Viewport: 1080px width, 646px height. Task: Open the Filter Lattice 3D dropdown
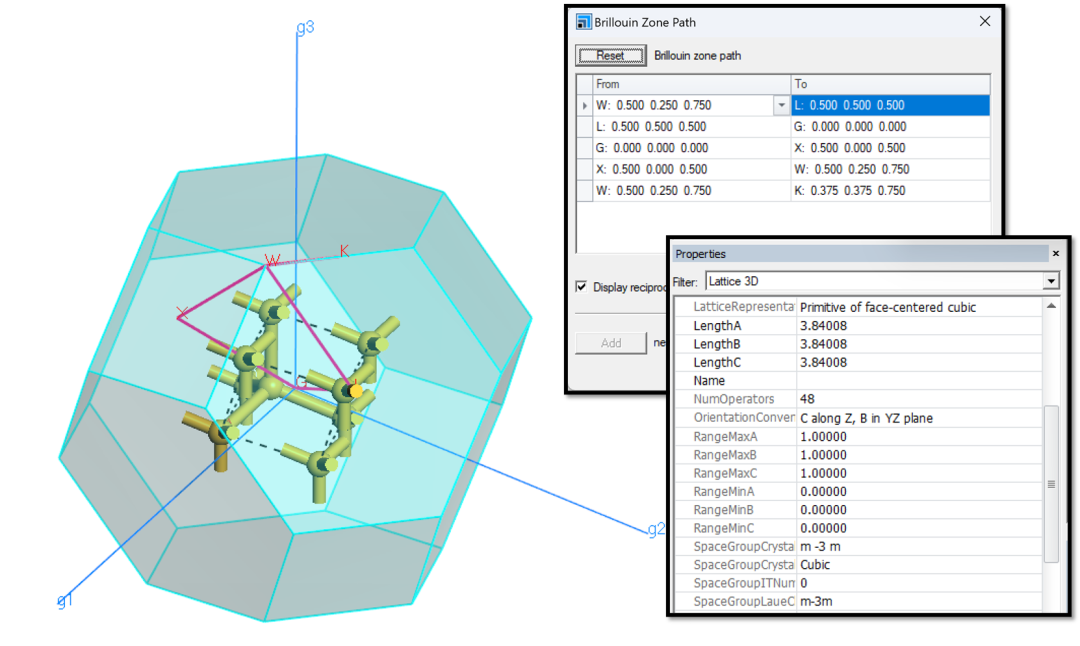tap(1051, 281)
